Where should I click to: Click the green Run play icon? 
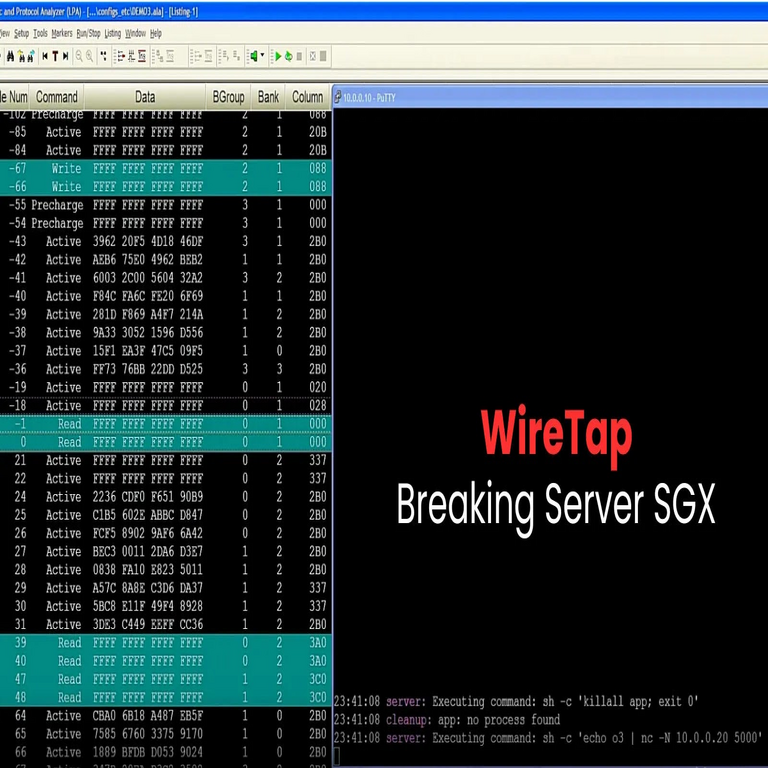coord(278,57)
